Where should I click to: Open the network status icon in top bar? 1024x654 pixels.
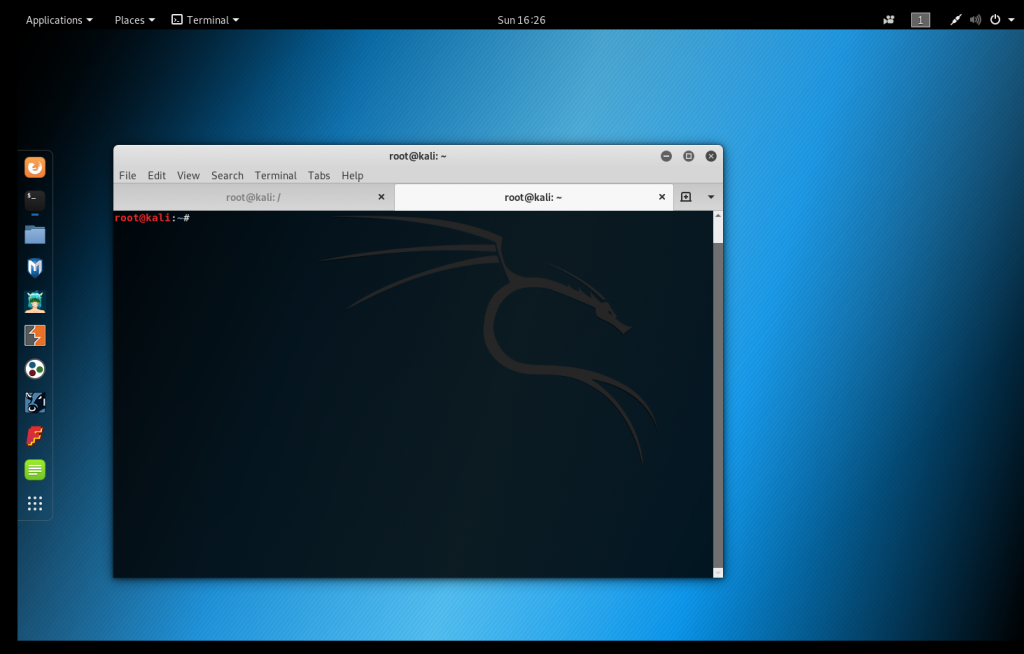(x=955, y=20)
